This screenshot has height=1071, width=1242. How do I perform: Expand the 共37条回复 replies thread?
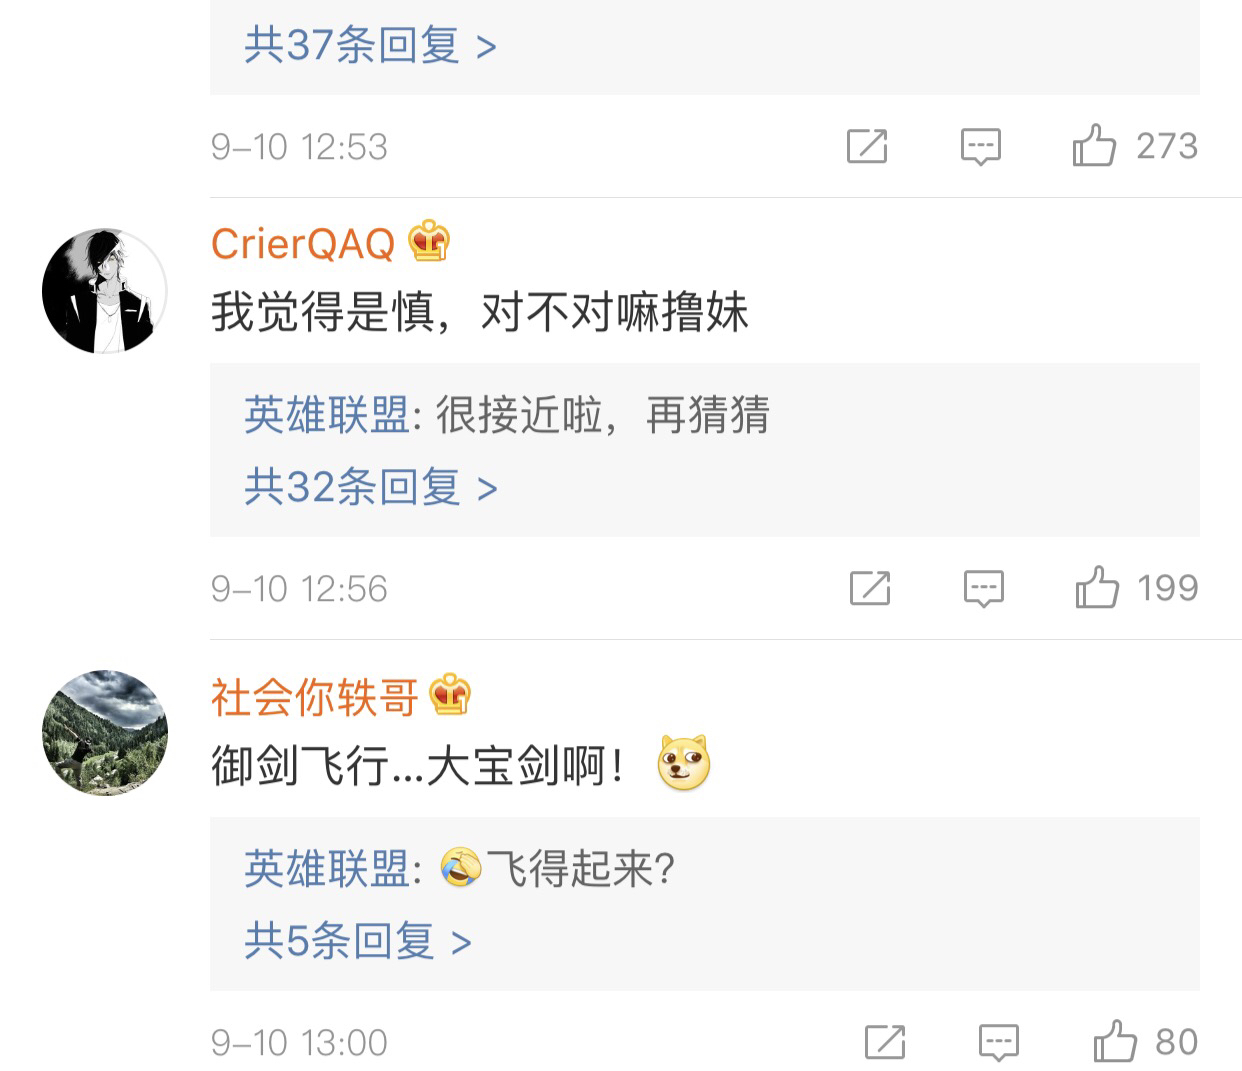coord(370,46)
